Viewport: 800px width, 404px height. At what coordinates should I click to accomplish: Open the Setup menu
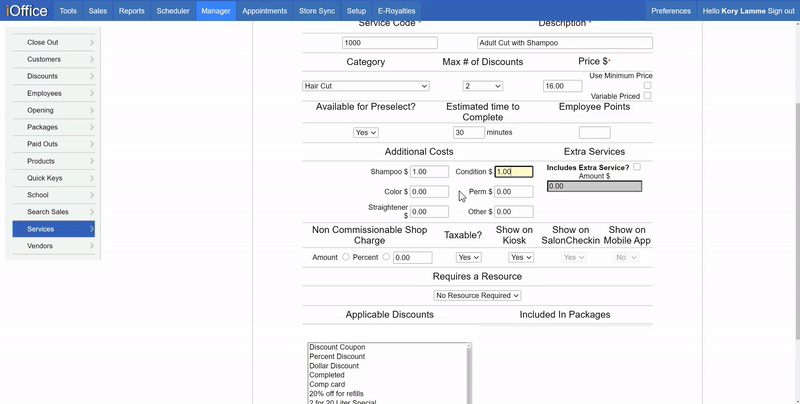[356, 11]
